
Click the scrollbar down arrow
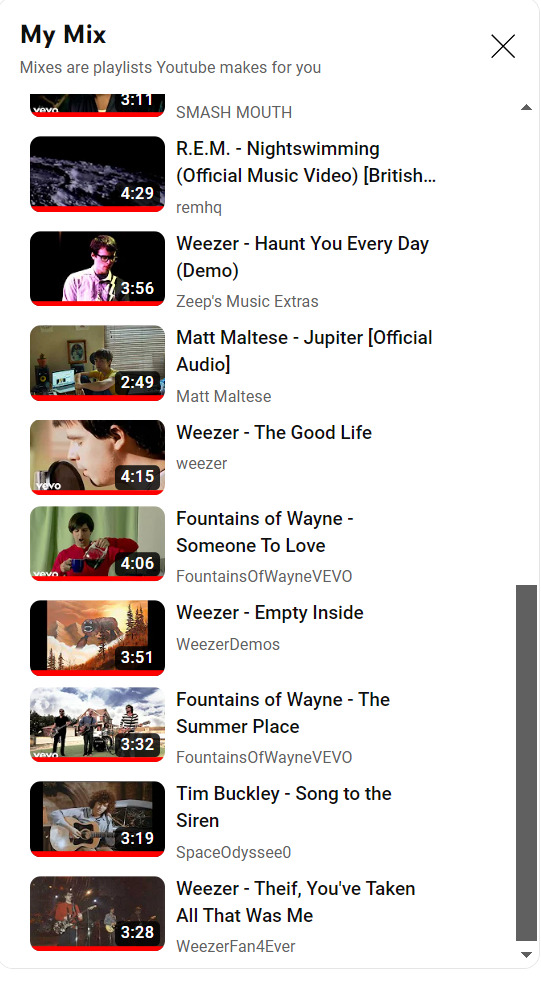(x=526, y=954)
